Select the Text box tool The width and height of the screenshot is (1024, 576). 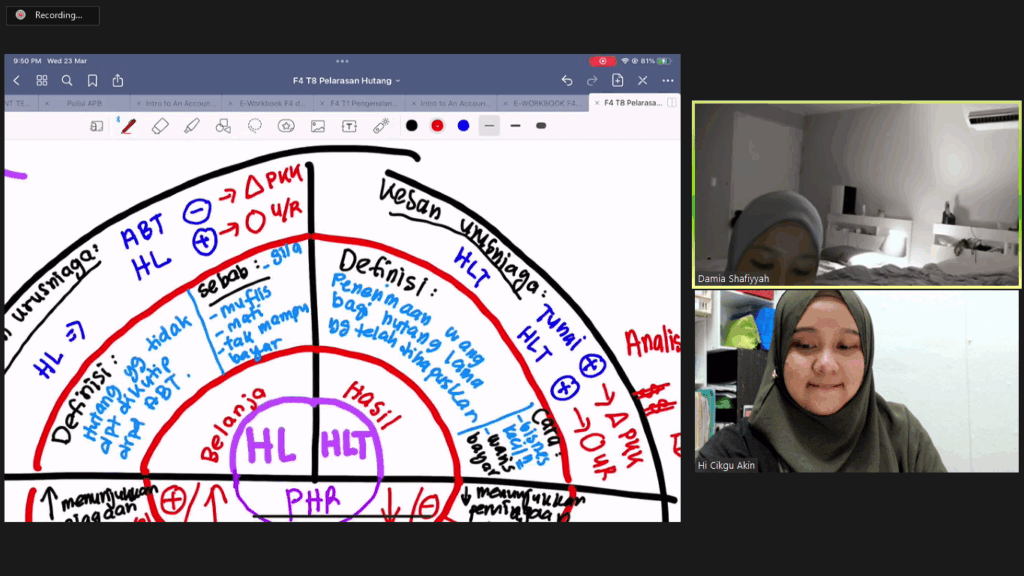[349, 126]
